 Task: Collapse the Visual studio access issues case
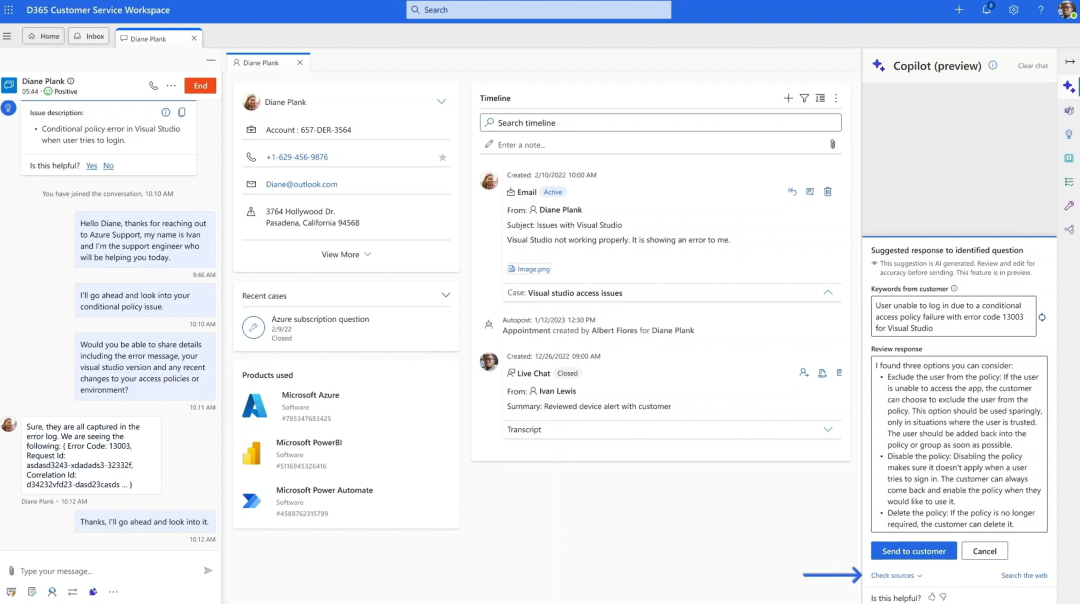pos(828,293)
